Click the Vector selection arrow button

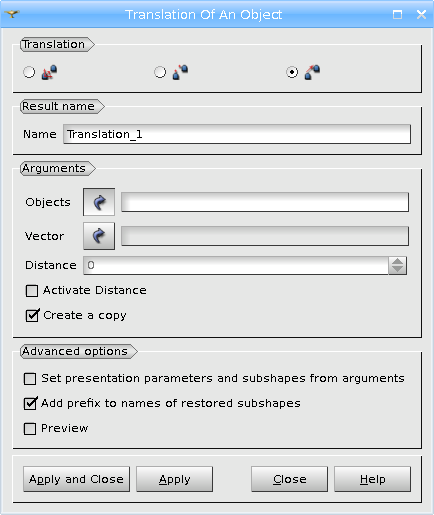coord(99,236)
